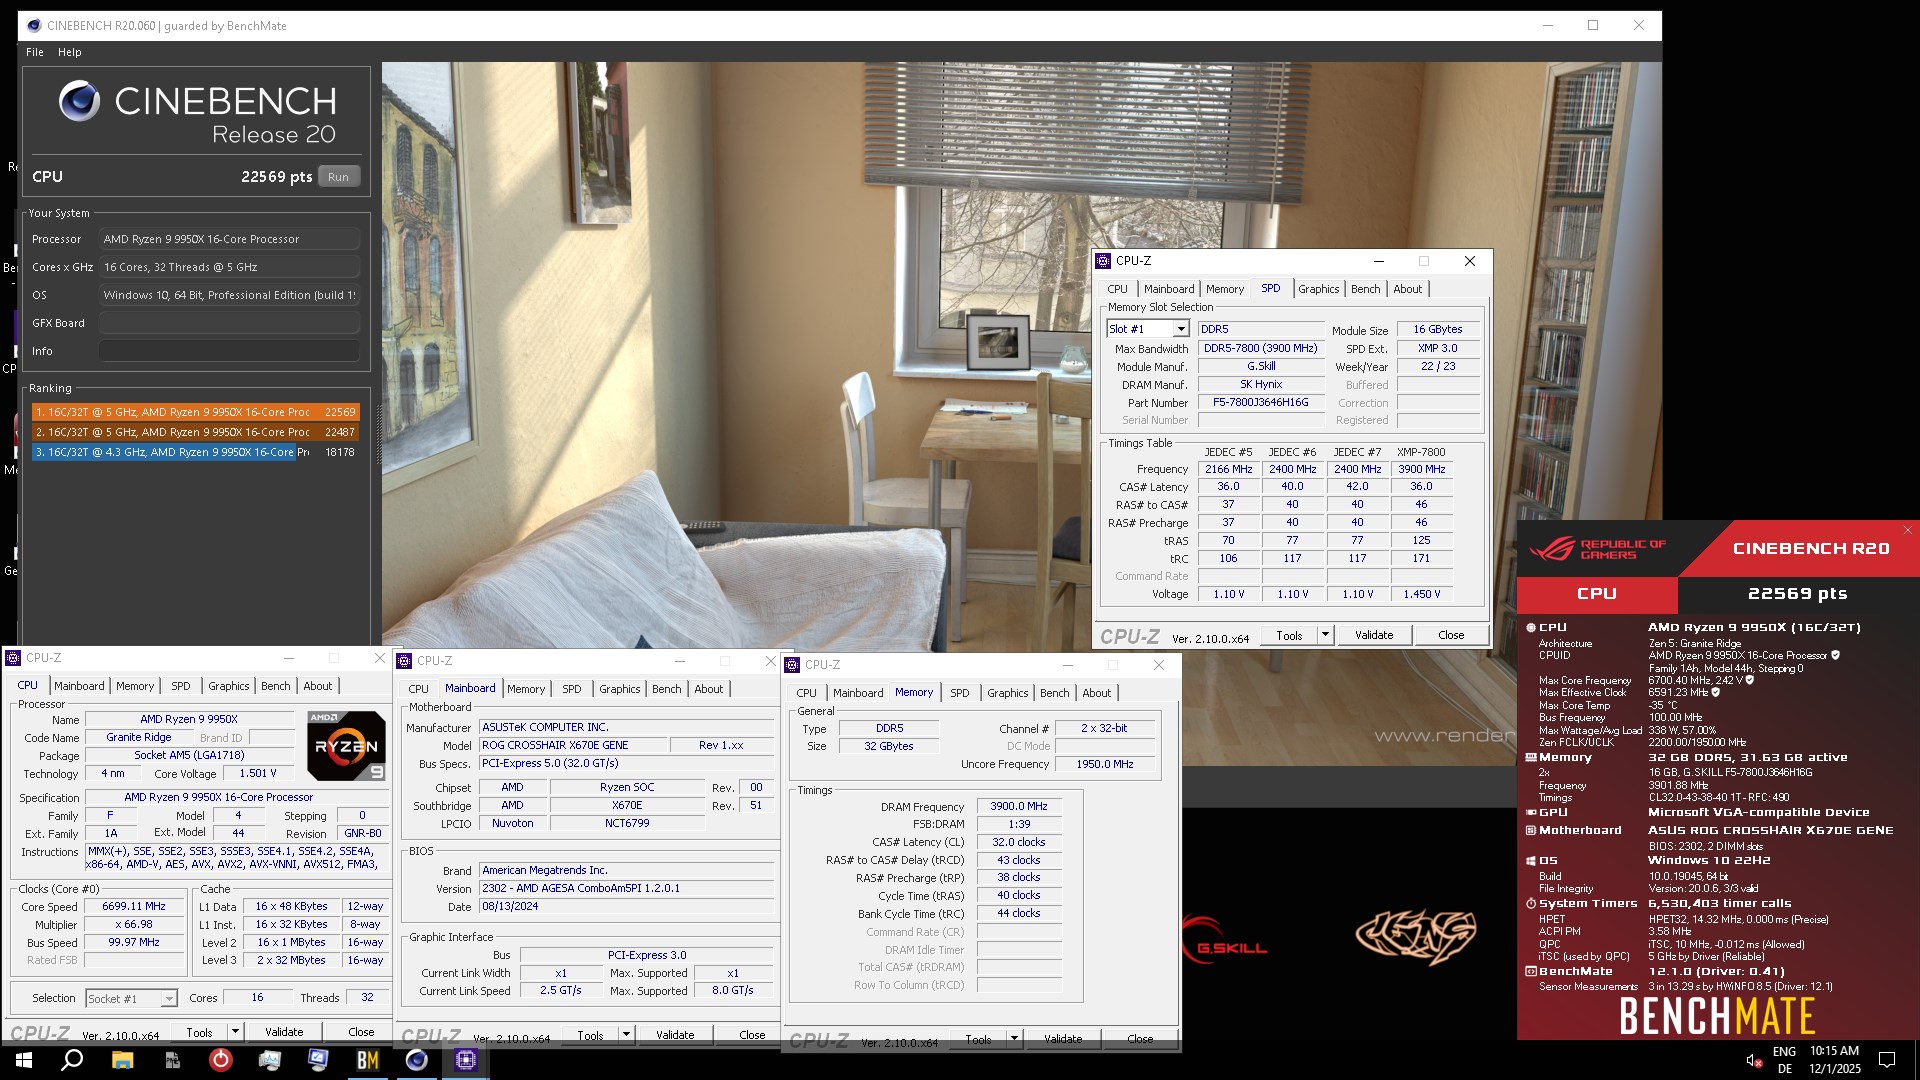The image size is (1920, 1080).
Task: Switch to Cinebench taskbar icon
Action: click(x=416, y=1060)
